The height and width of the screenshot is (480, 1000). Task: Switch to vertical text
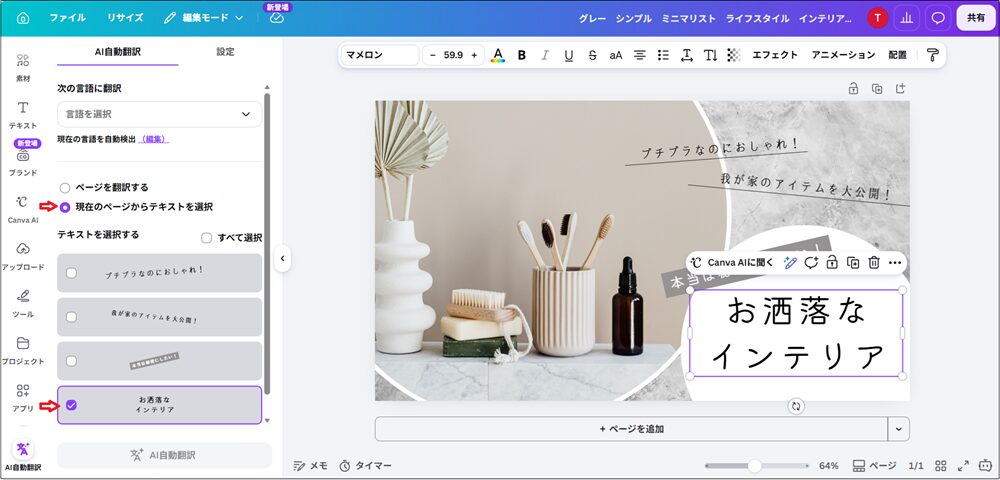pos(710,55)
